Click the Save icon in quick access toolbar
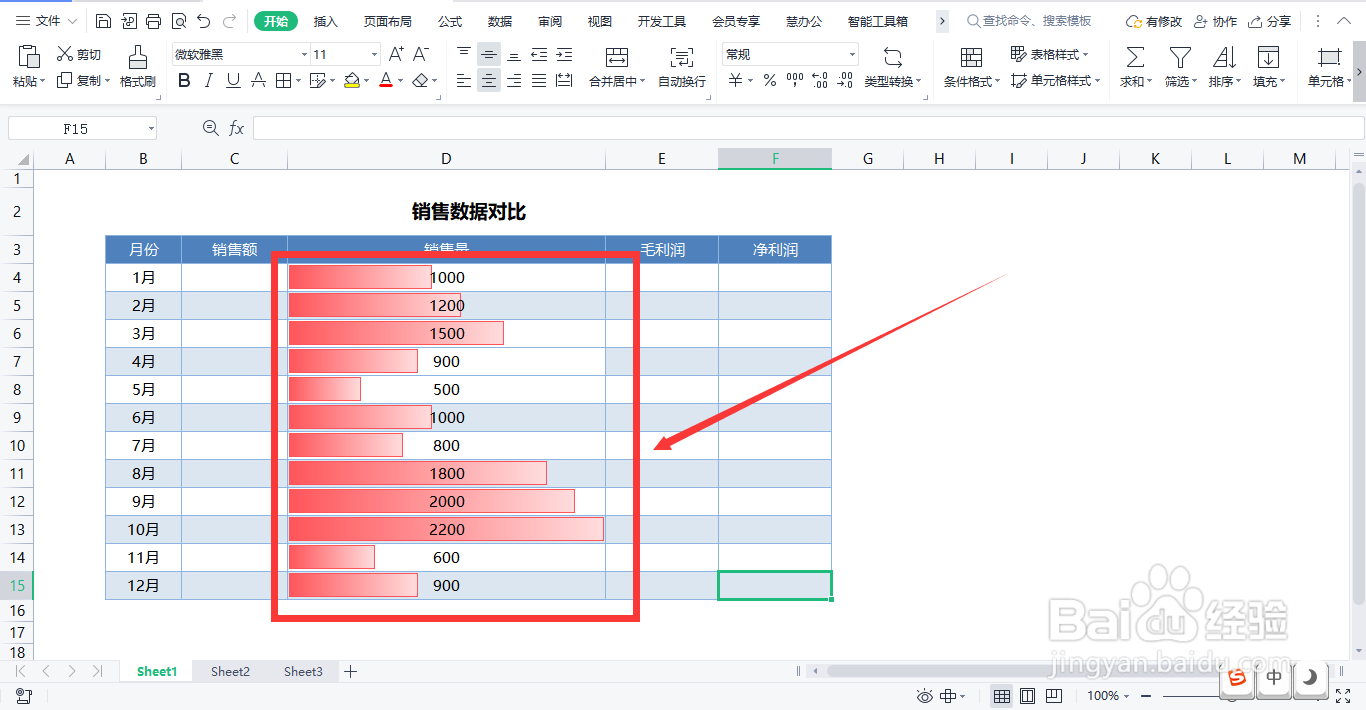The width and height of the screenshot is (1366, 710). 104,21
